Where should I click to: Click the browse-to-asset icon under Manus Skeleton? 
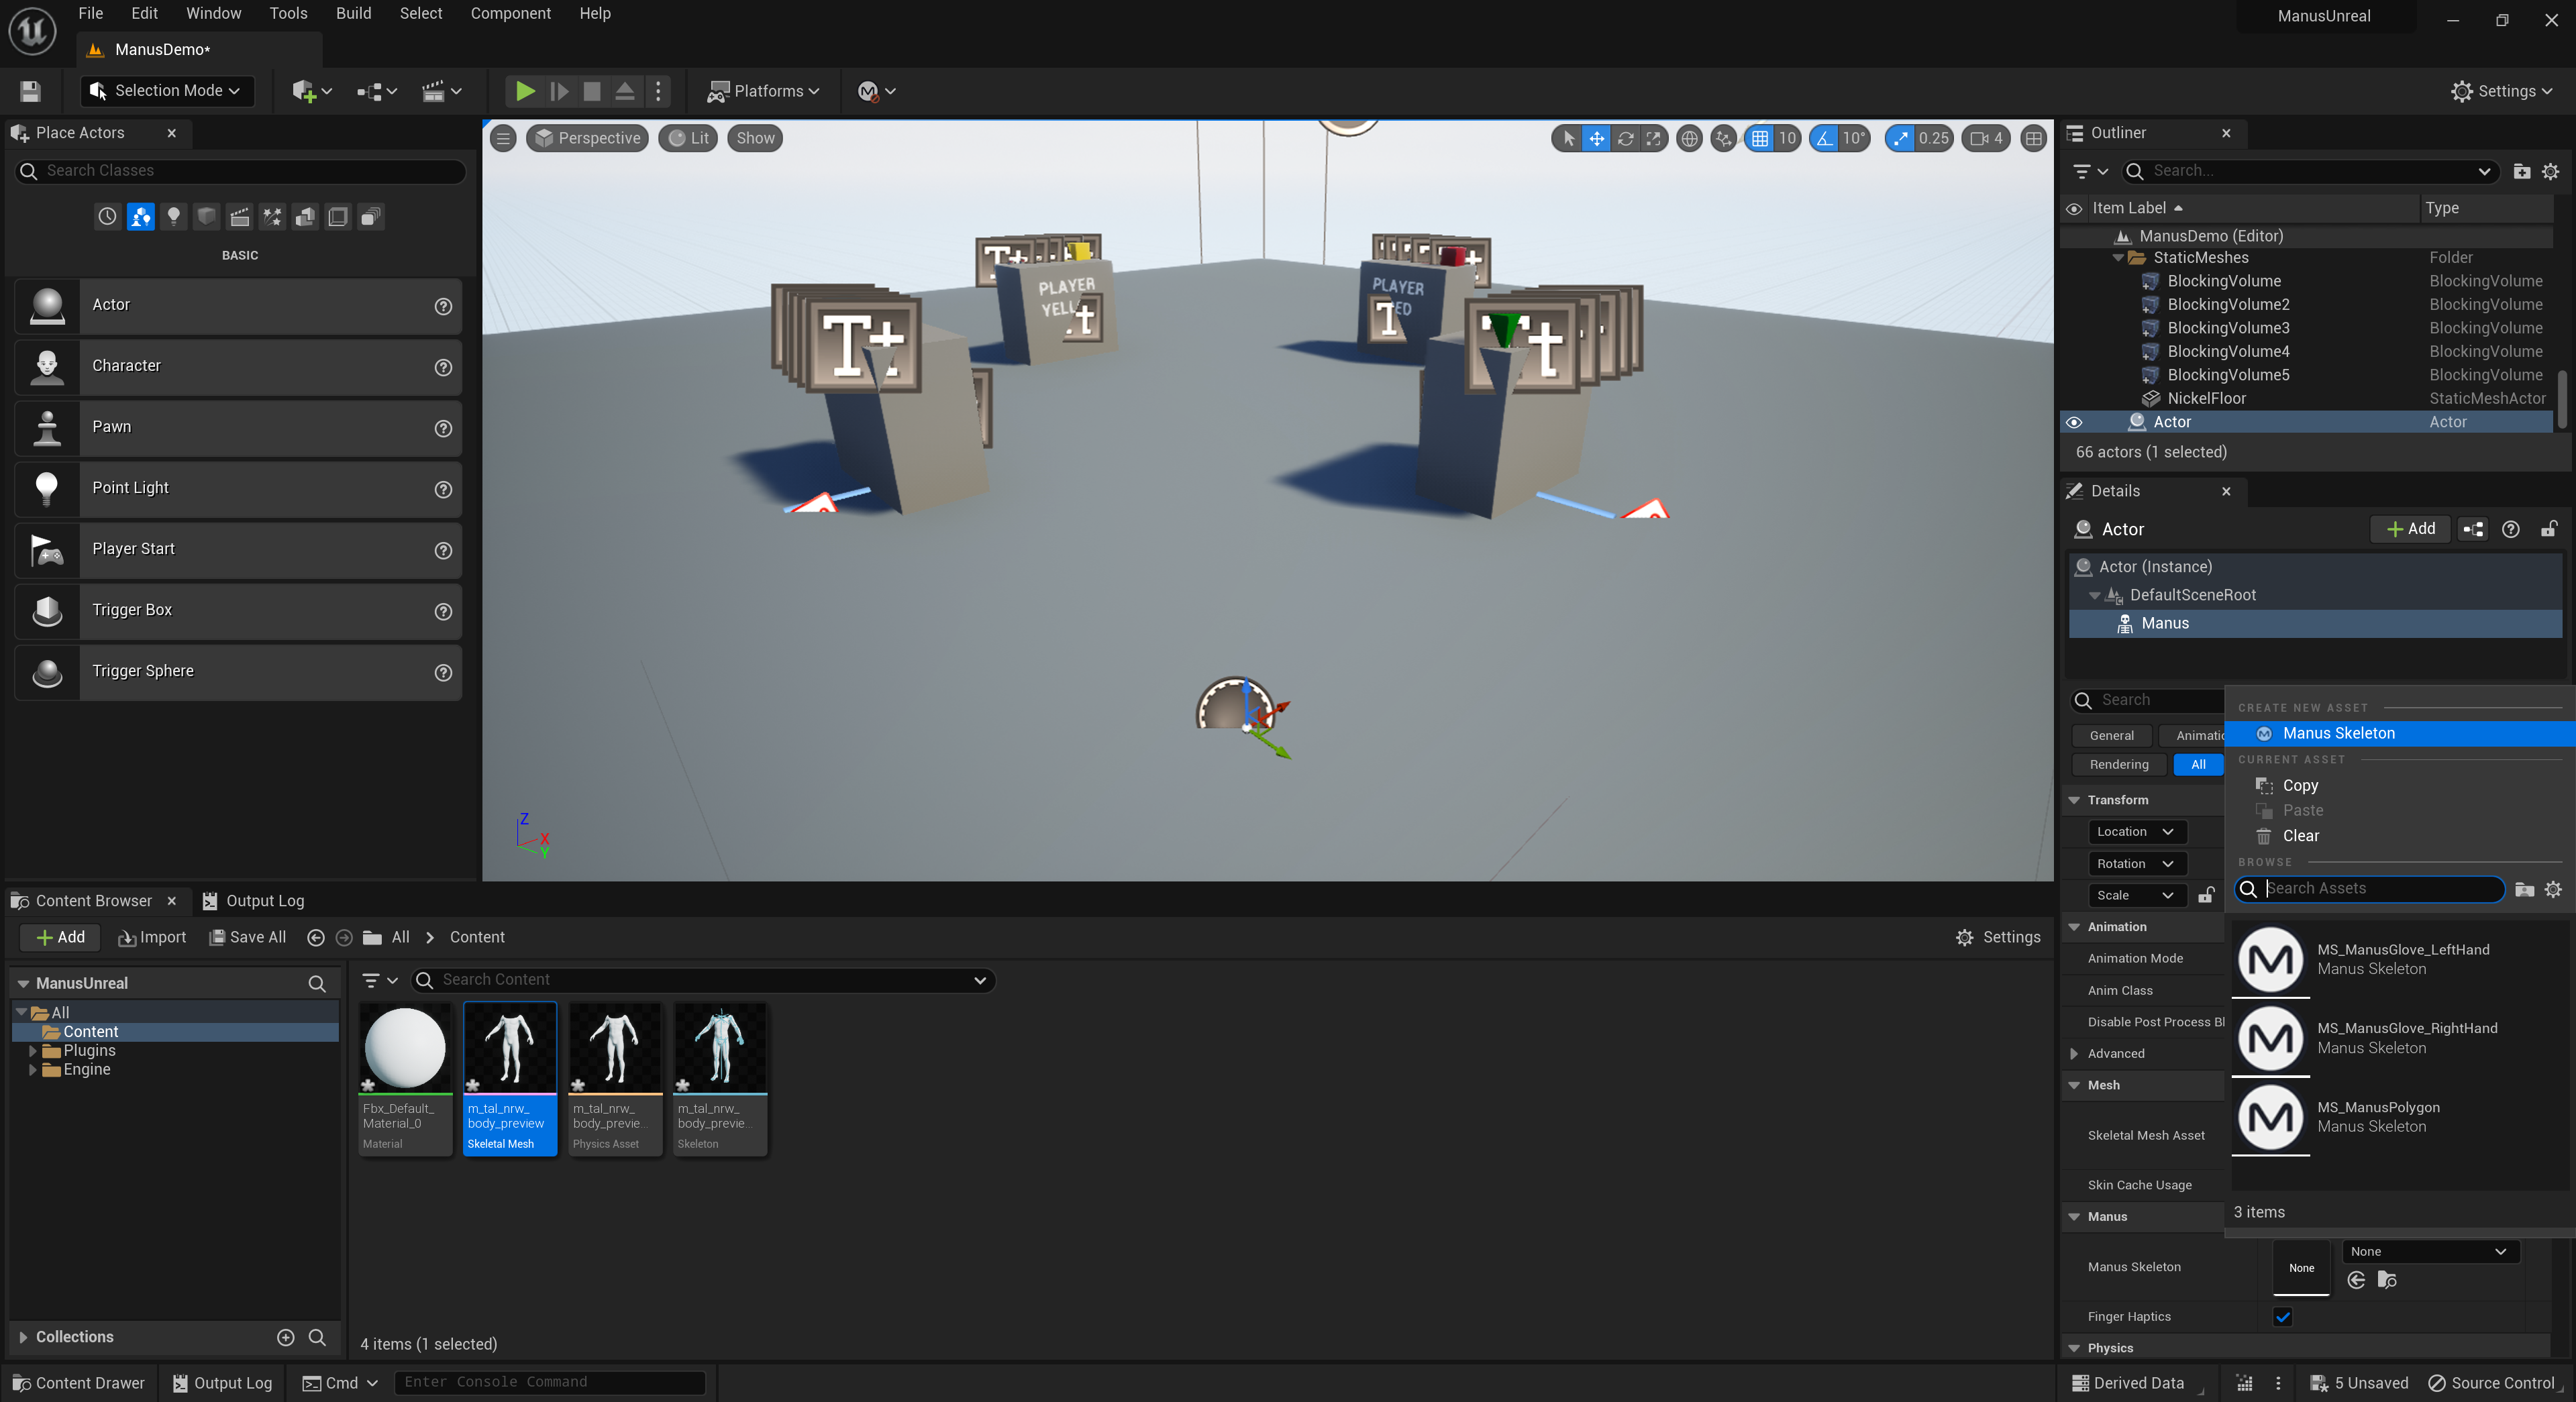click(2387, 1280)
